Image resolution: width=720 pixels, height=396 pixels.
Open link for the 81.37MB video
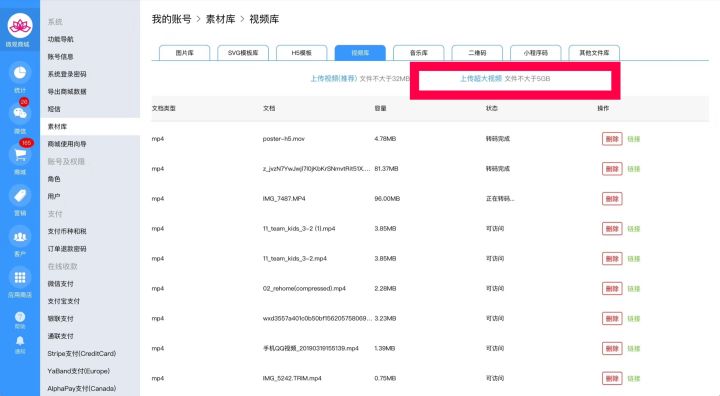[x=634, y=169]
